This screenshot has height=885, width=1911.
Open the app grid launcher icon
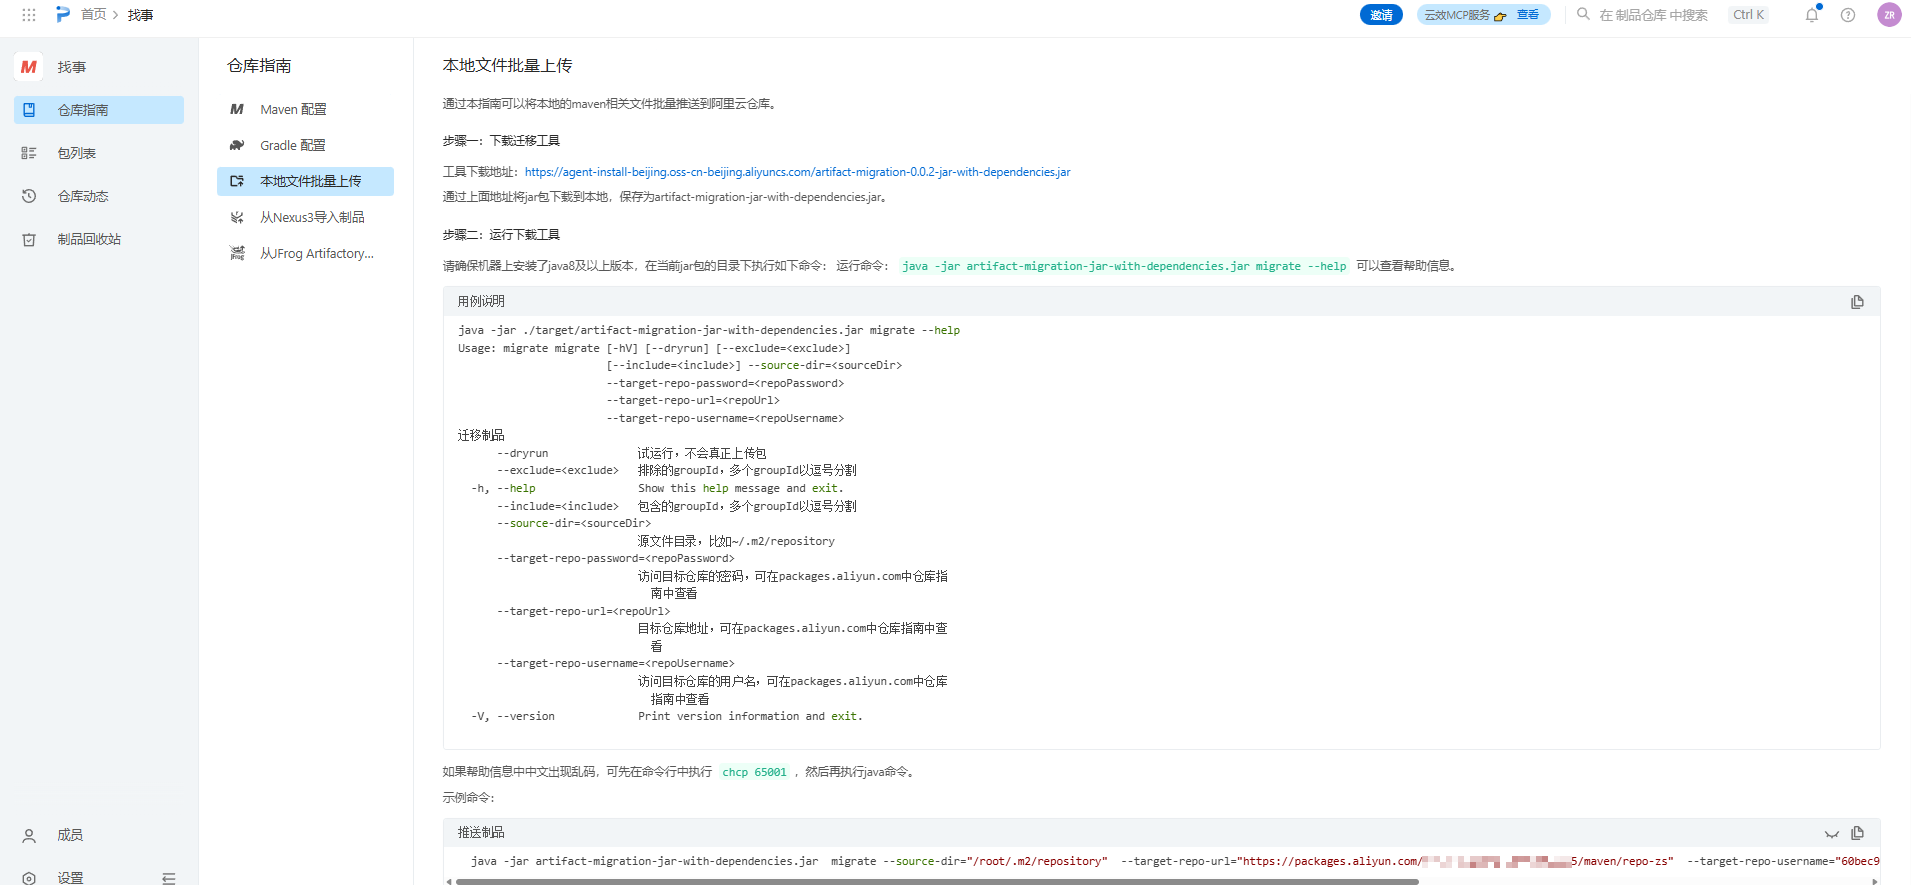(x=29, y=15)
